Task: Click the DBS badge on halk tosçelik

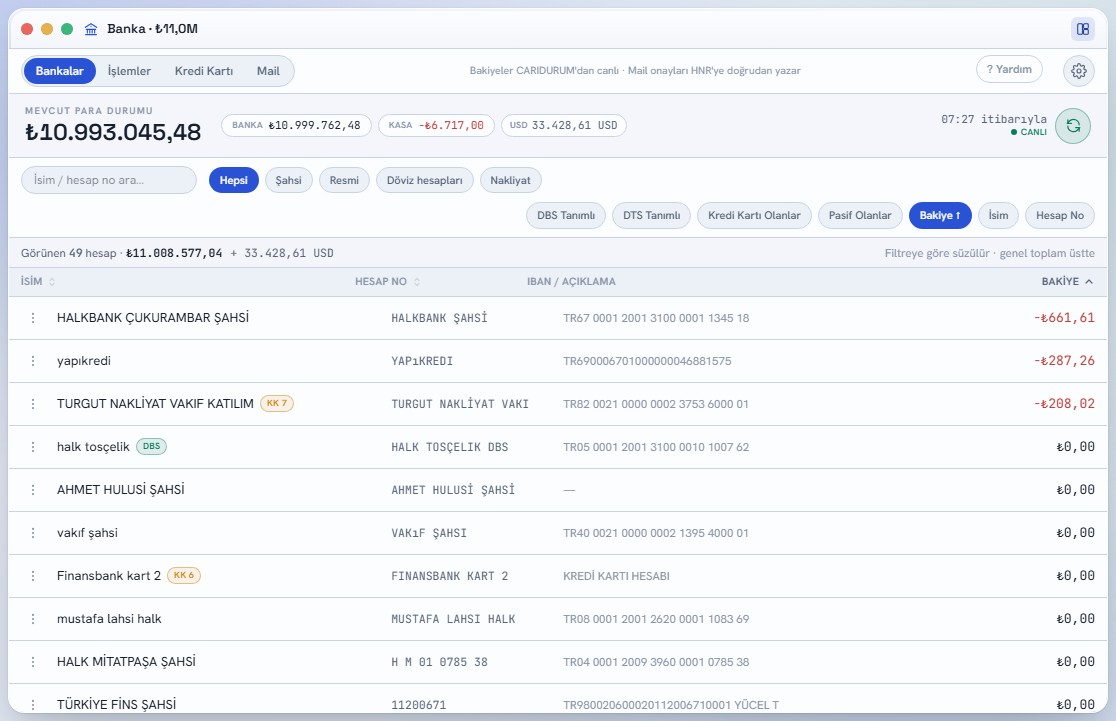Action: [x=151, y=446]
